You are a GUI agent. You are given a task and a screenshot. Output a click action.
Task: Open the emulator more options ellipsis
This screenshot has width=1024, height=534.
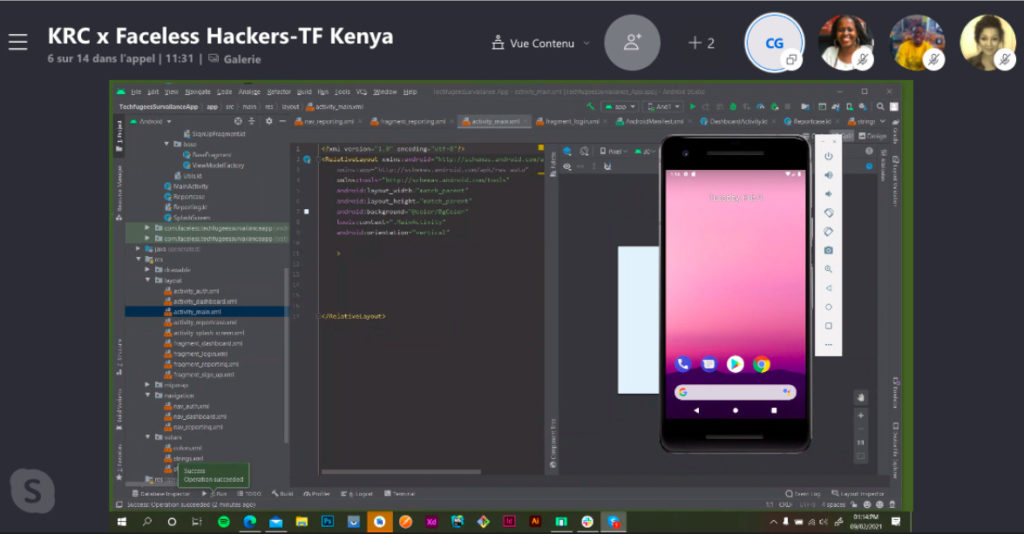pyautogui.click(x=828, y=344)
